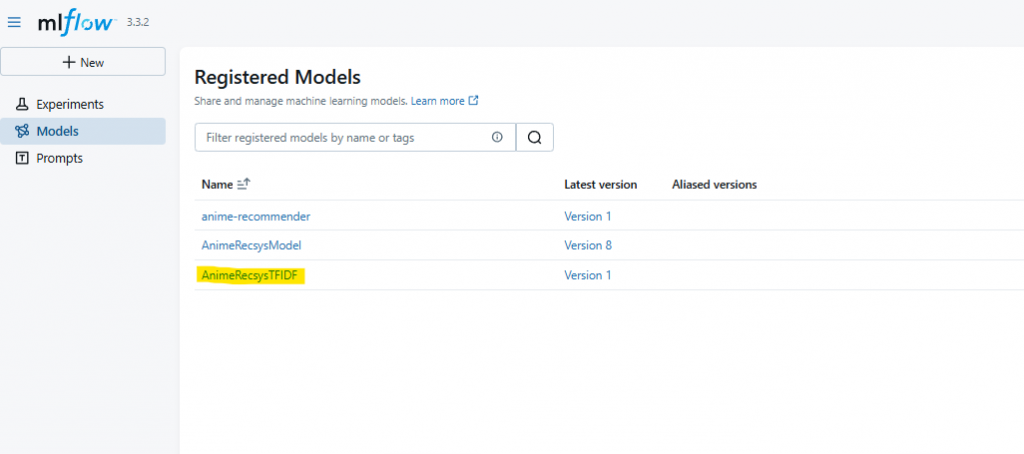
Task: Click the Experiments flask icon
Action: pyautogui.click(x=22, y=104)
